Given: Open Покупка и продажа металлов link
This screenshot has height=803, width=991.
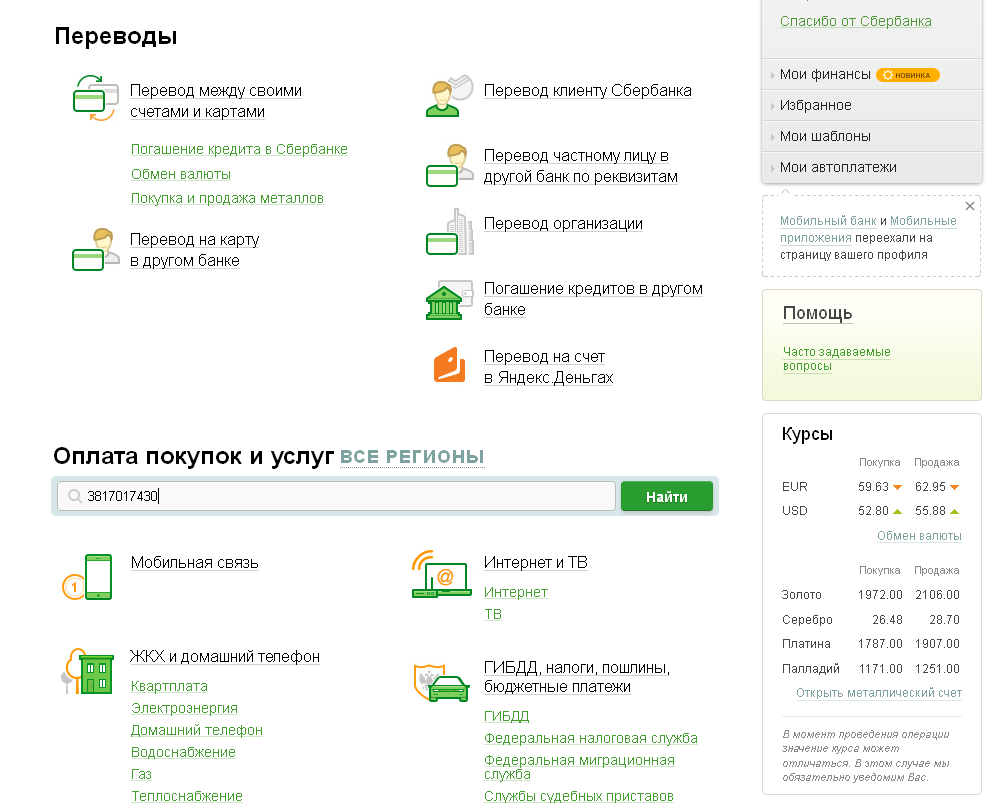Looking at the screenshot, I should click(227, 198).
